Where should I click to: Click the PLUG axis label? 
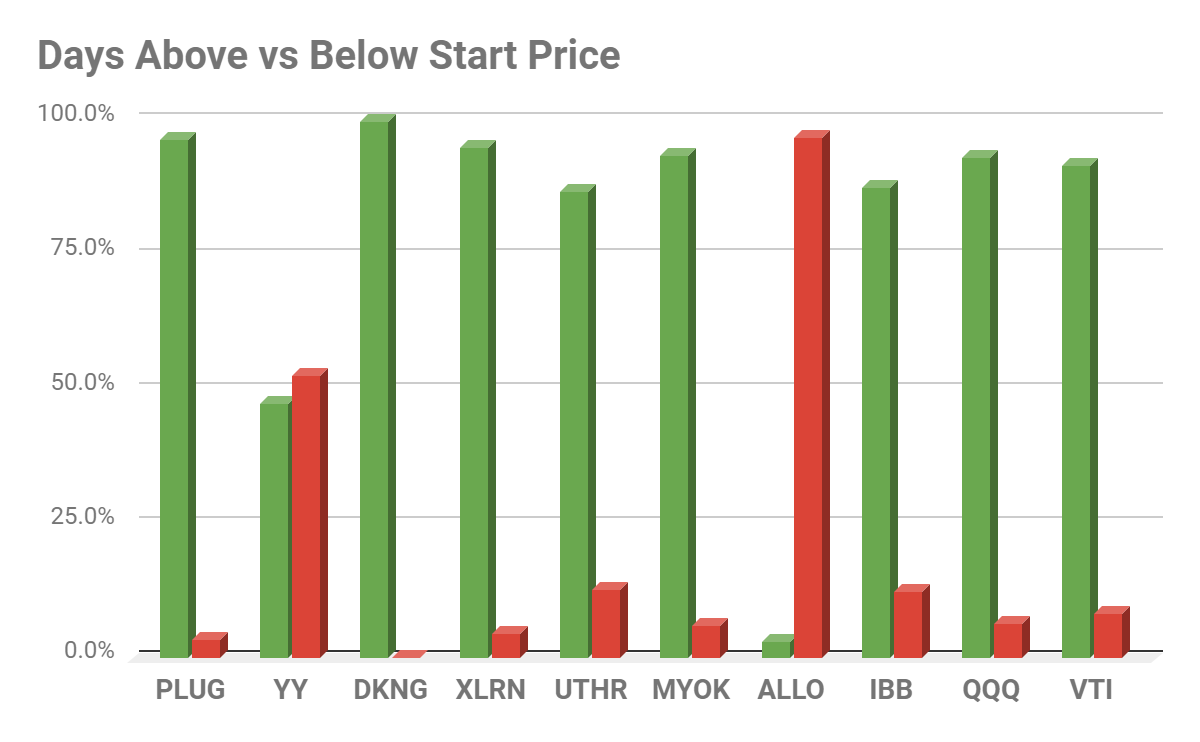191,690
